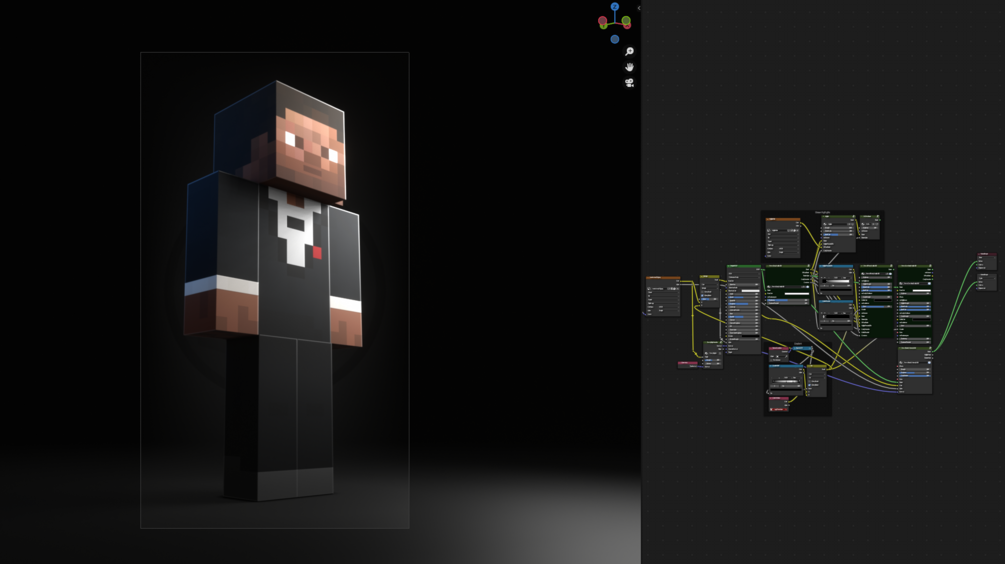Select the bottom-right dark green group node

coord(915,370)
